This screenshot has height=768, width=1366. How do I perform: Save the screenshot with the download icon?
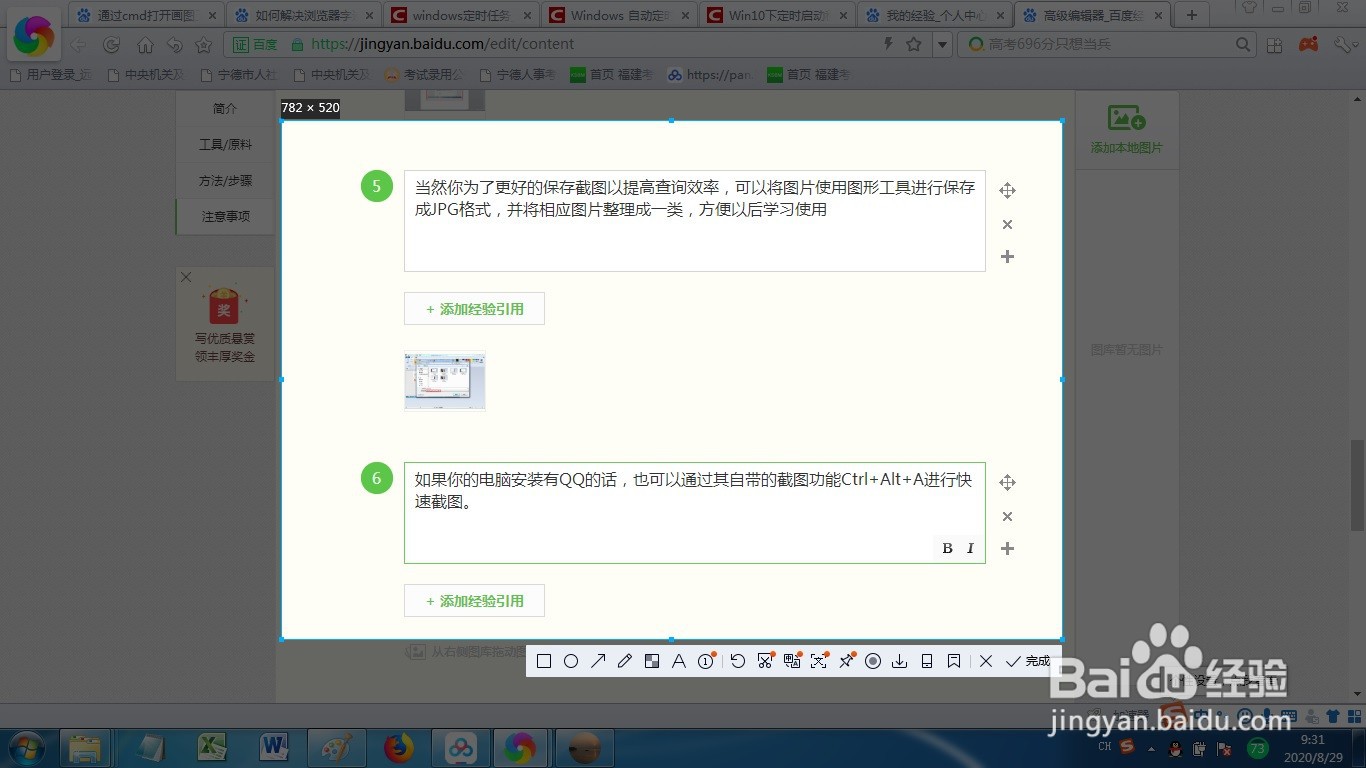(x=899, y=661)
